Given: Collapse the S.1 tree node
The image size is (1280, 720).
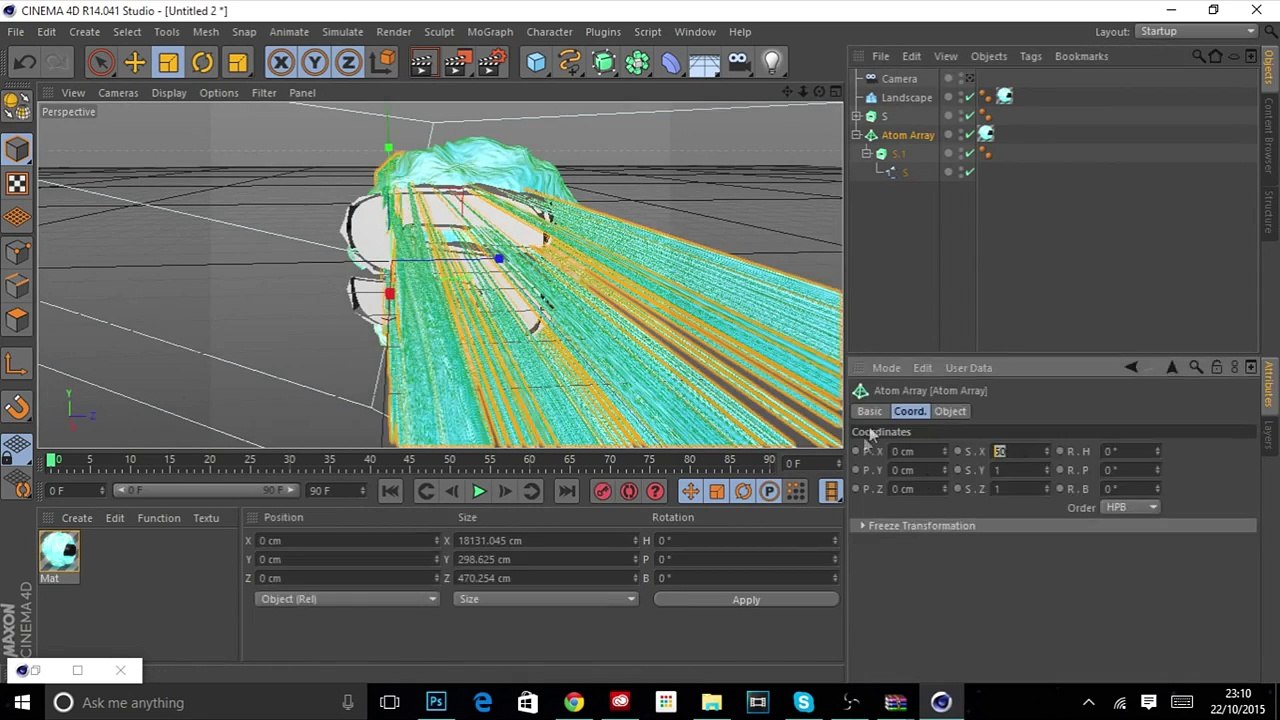Looking at the screenshot, I should 867,154.
